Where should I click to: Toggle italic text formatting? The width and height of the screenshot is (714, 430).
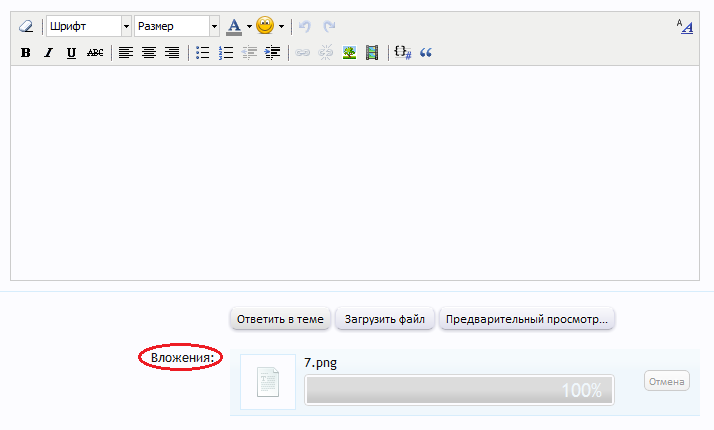[48, 53]
